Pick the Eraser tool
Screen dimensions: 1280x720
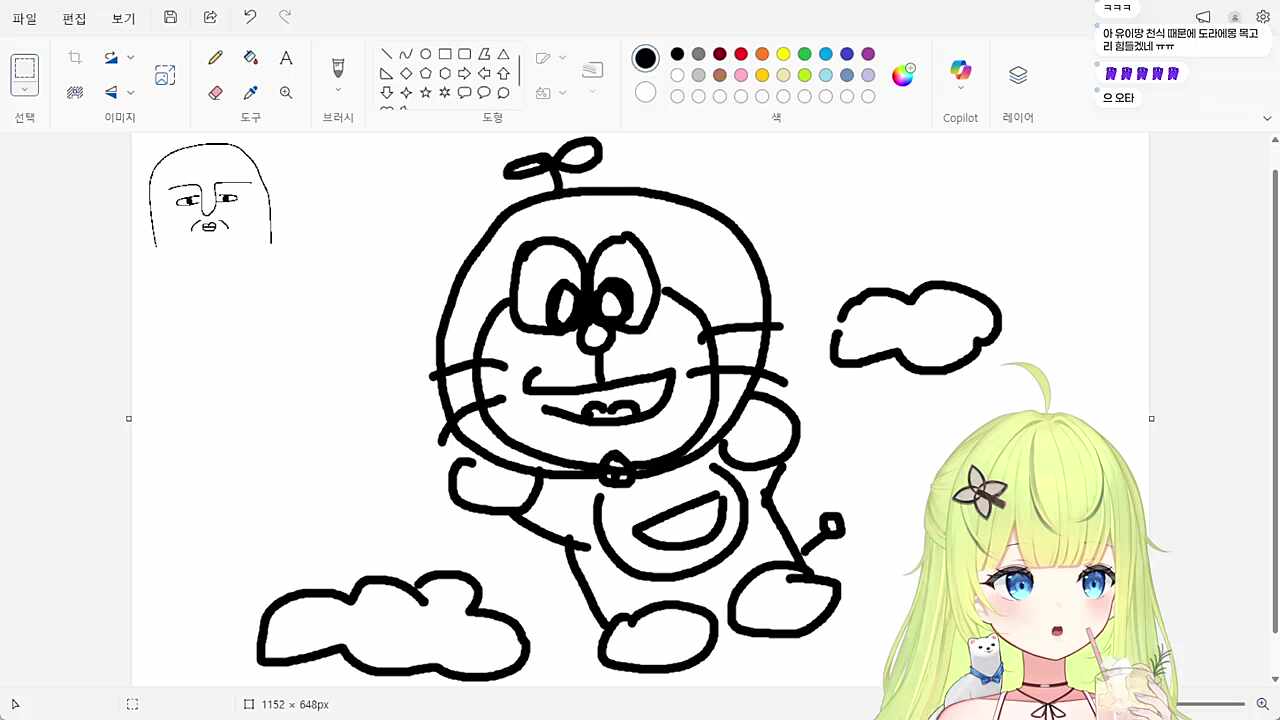click(x=215, y=92)
